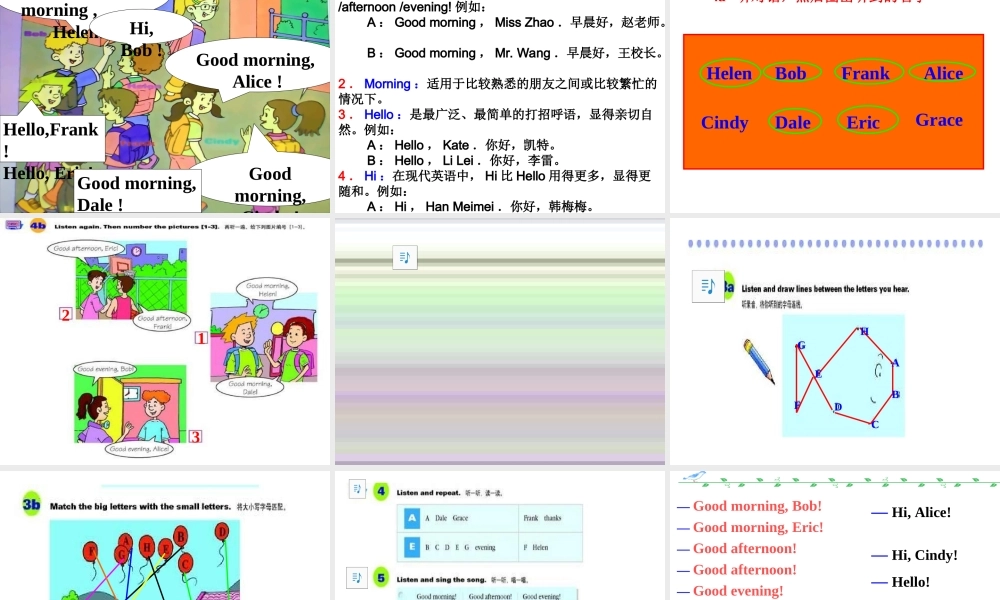The image size is (1000, 600).
Task: Click the audio icon on the striped slide
Action: click(x=405, y=258)
